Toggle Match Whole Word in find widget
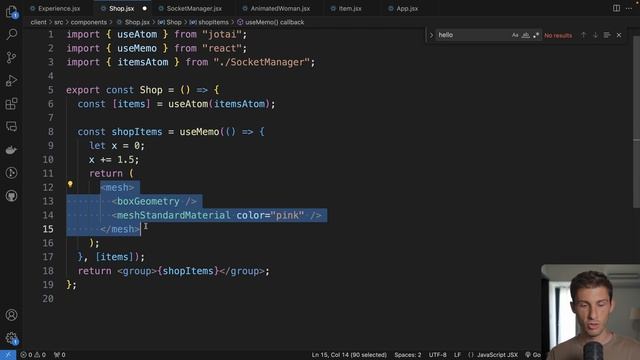This screenshot has width=640, height=360. pyautogui.click(x=526, y=35)
